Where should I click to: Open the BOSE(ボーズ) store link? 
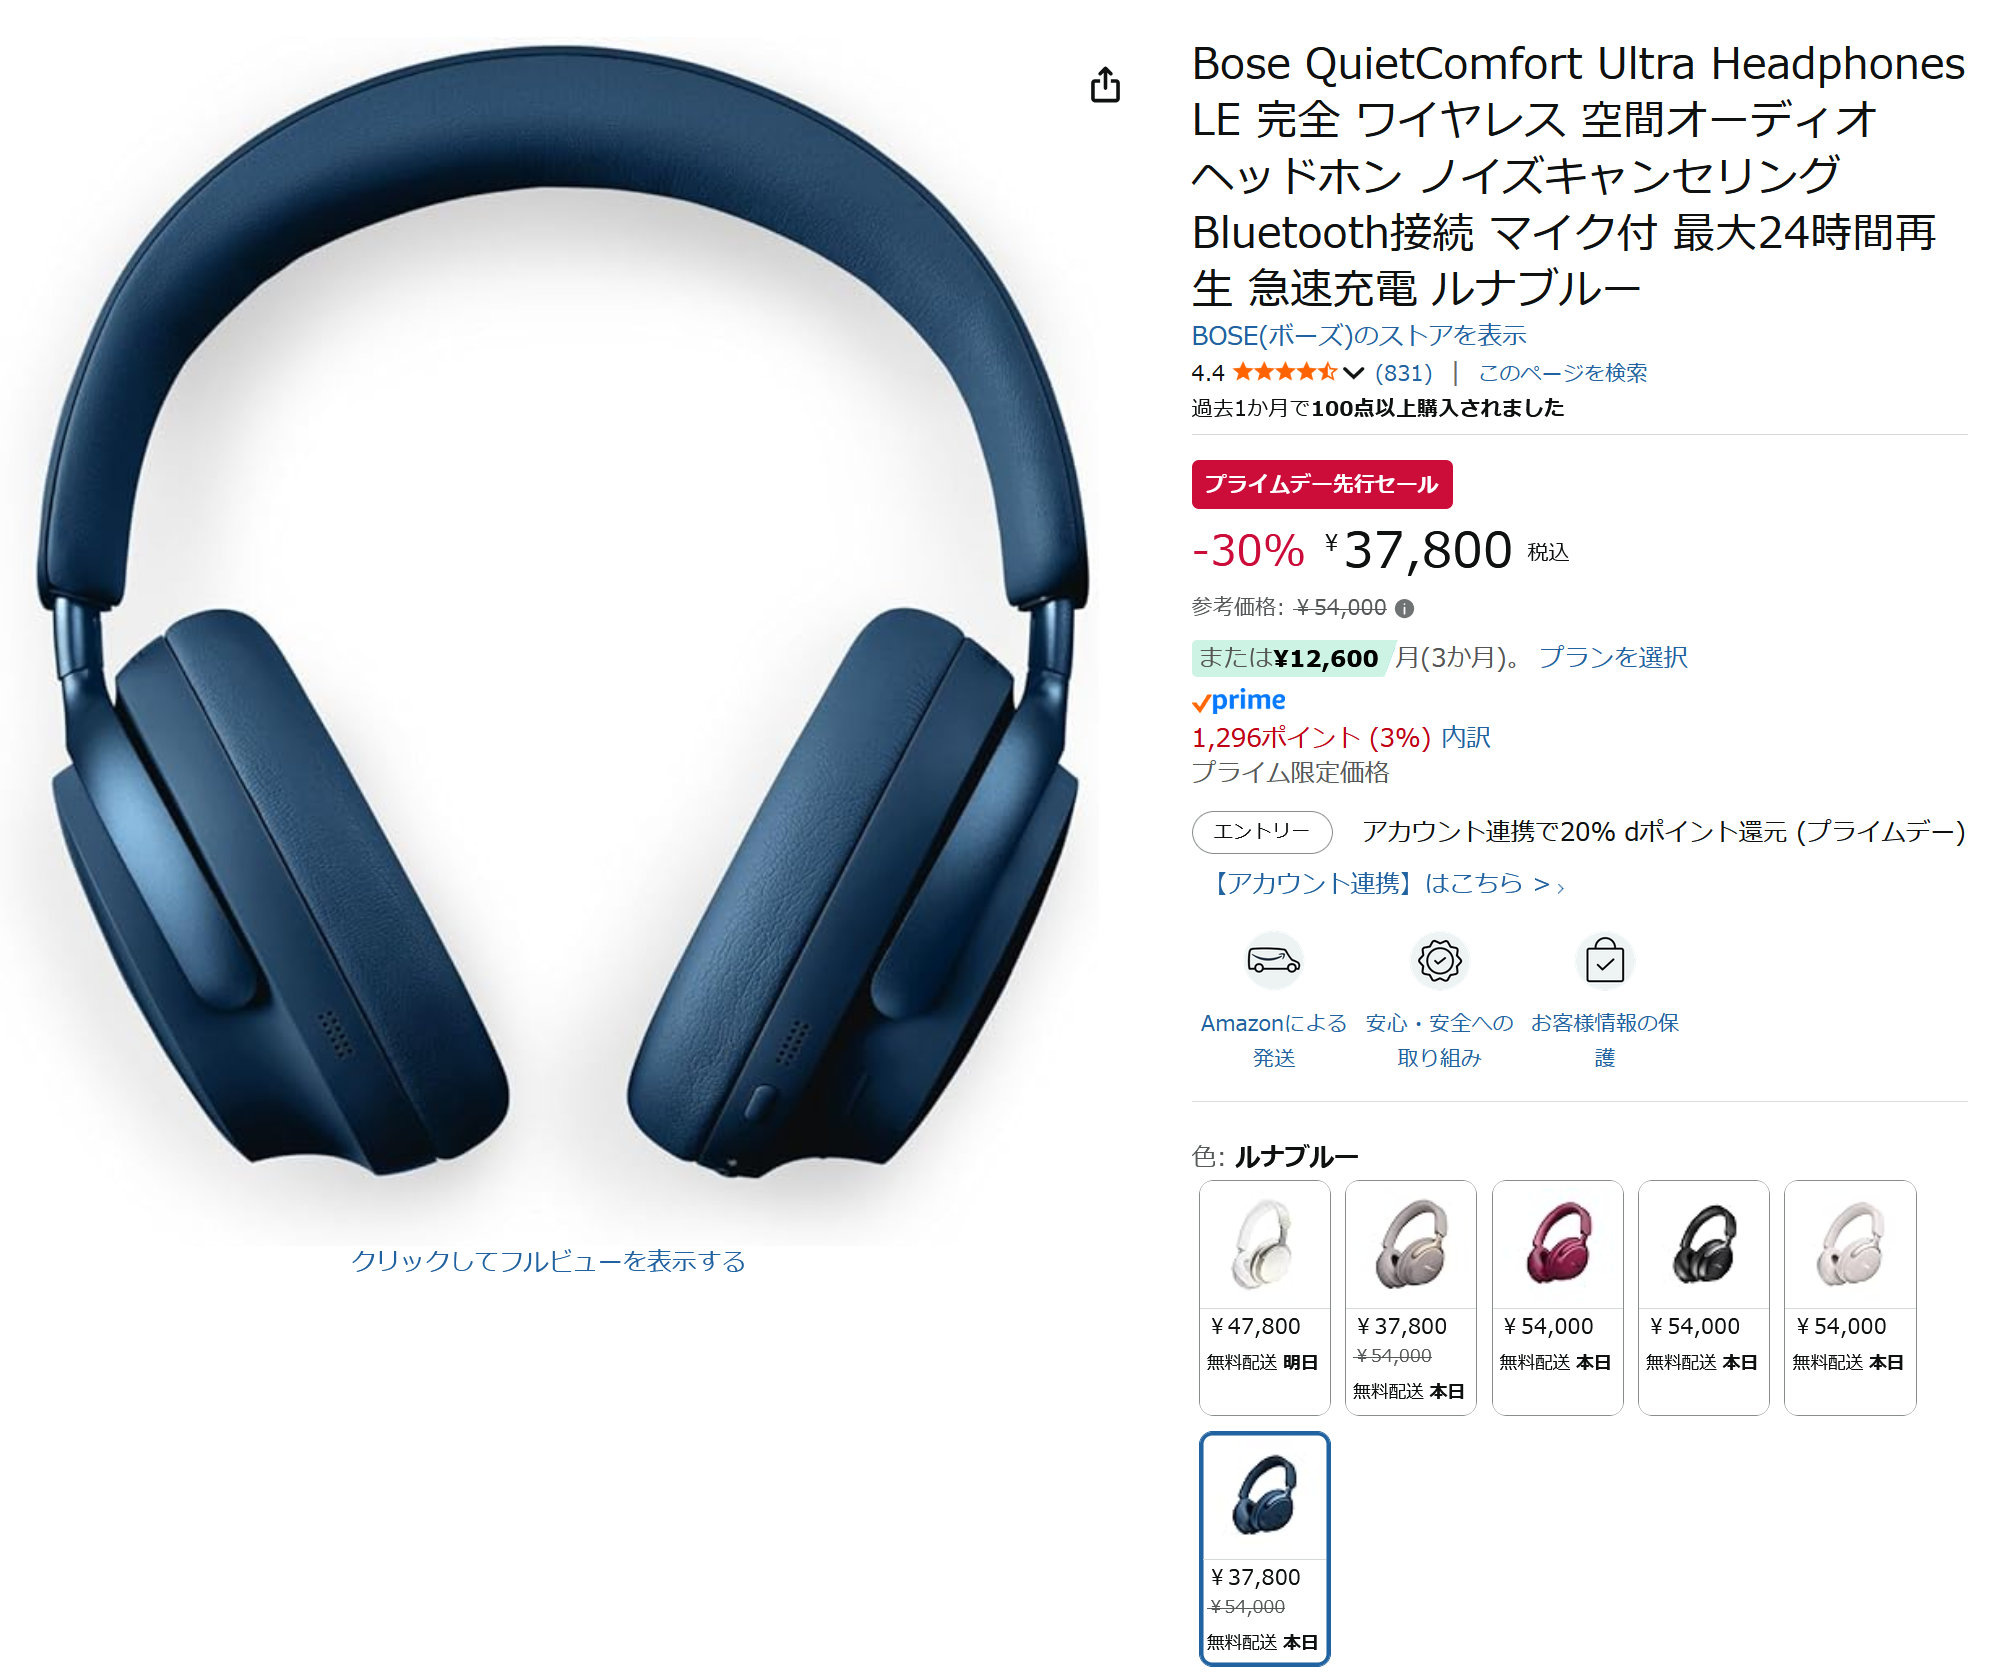point(1359,335)
